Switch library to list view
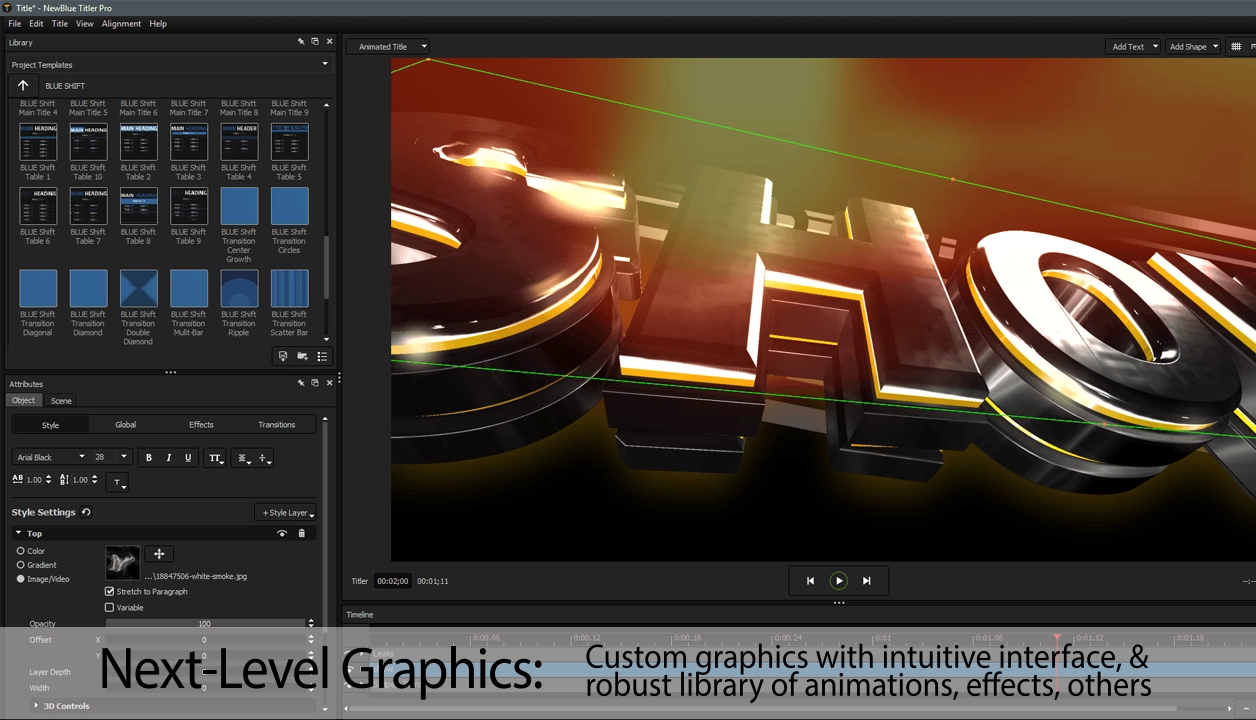This screenshot has width=1256, height=720. [x=322, y=356]
